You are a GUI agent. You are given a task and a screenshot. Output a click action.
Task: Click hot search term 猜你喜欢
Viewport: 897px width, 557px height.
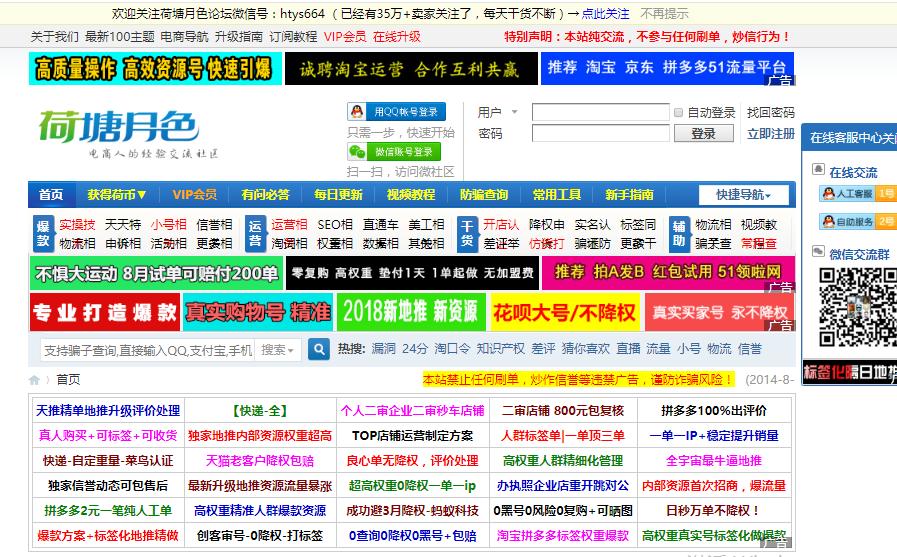tap(586, 349)
